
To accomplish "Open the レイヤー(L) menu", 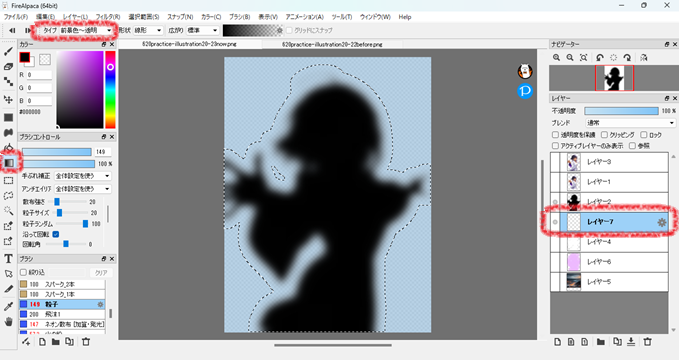I will (x=75, y=17).
